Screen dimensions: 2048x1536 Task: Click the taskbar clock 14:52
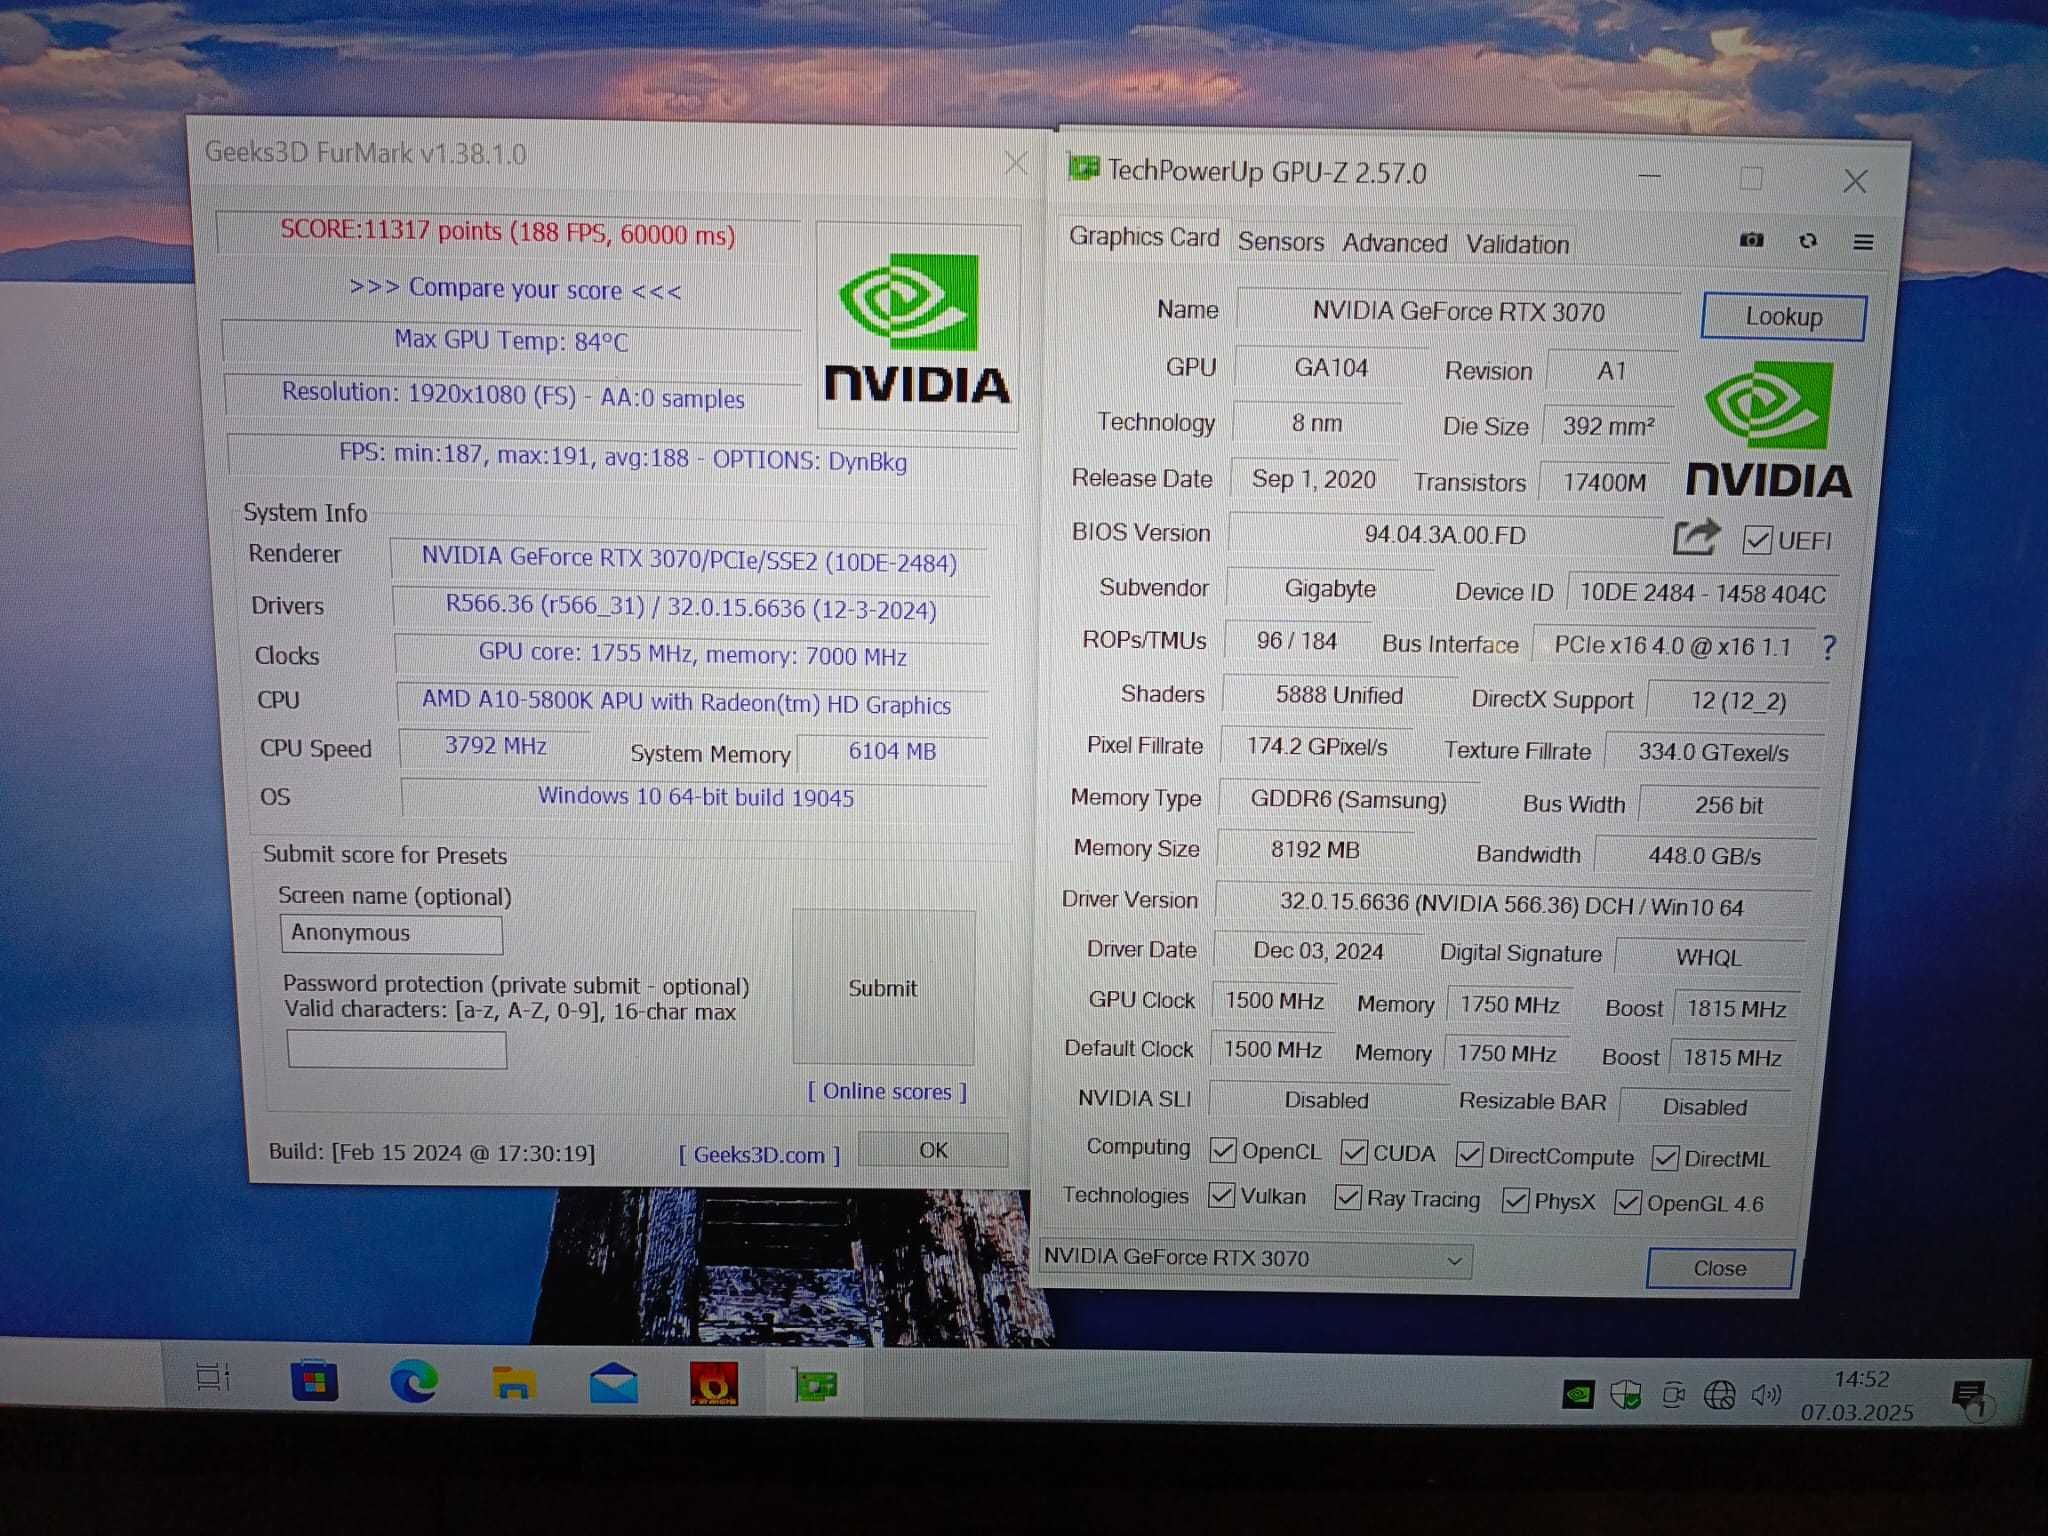pos(1860,1380)
